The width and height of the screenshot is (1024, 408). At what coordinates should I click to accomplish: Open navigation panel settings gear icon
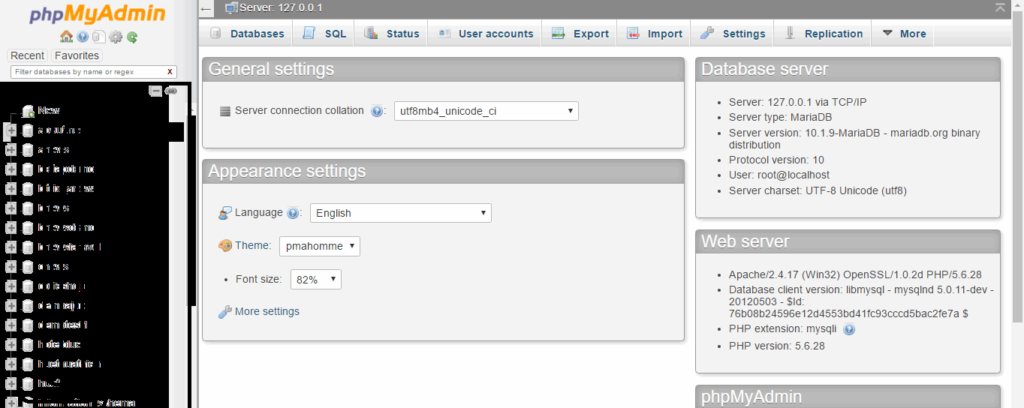tap(116, 37)
